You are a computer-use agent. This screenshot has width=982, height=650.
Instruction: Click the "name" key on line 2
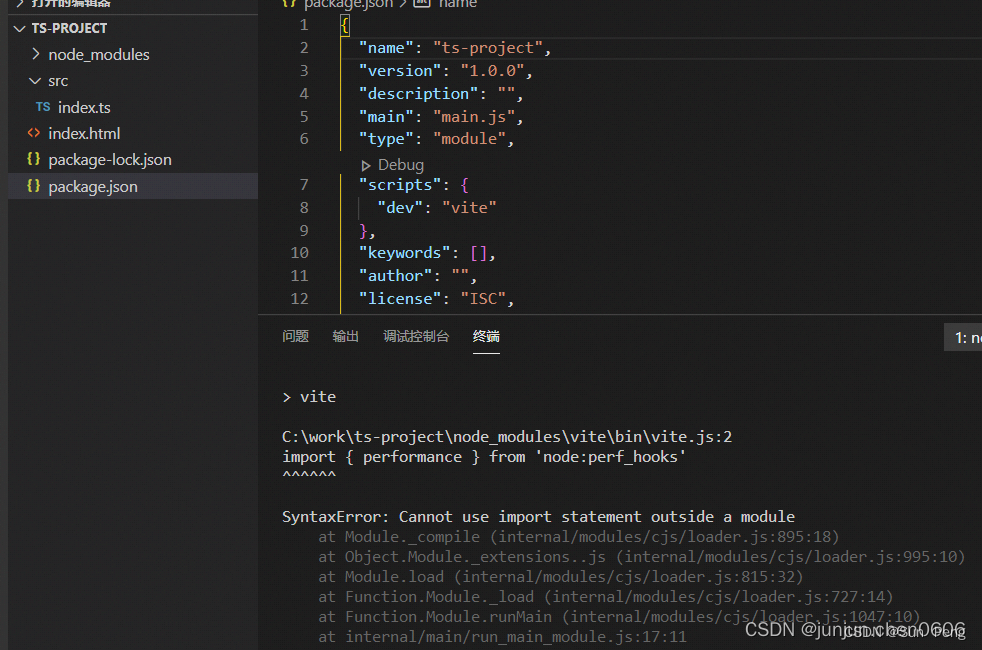pyautogui.click(x=386, y=48)
